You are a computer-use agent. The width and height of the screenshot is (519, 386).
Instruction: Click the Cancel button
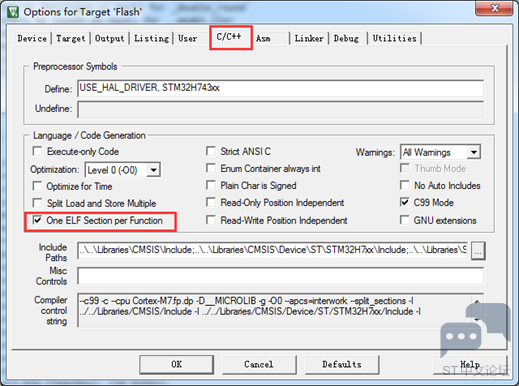pyautogui.click(x=259, y=364)
